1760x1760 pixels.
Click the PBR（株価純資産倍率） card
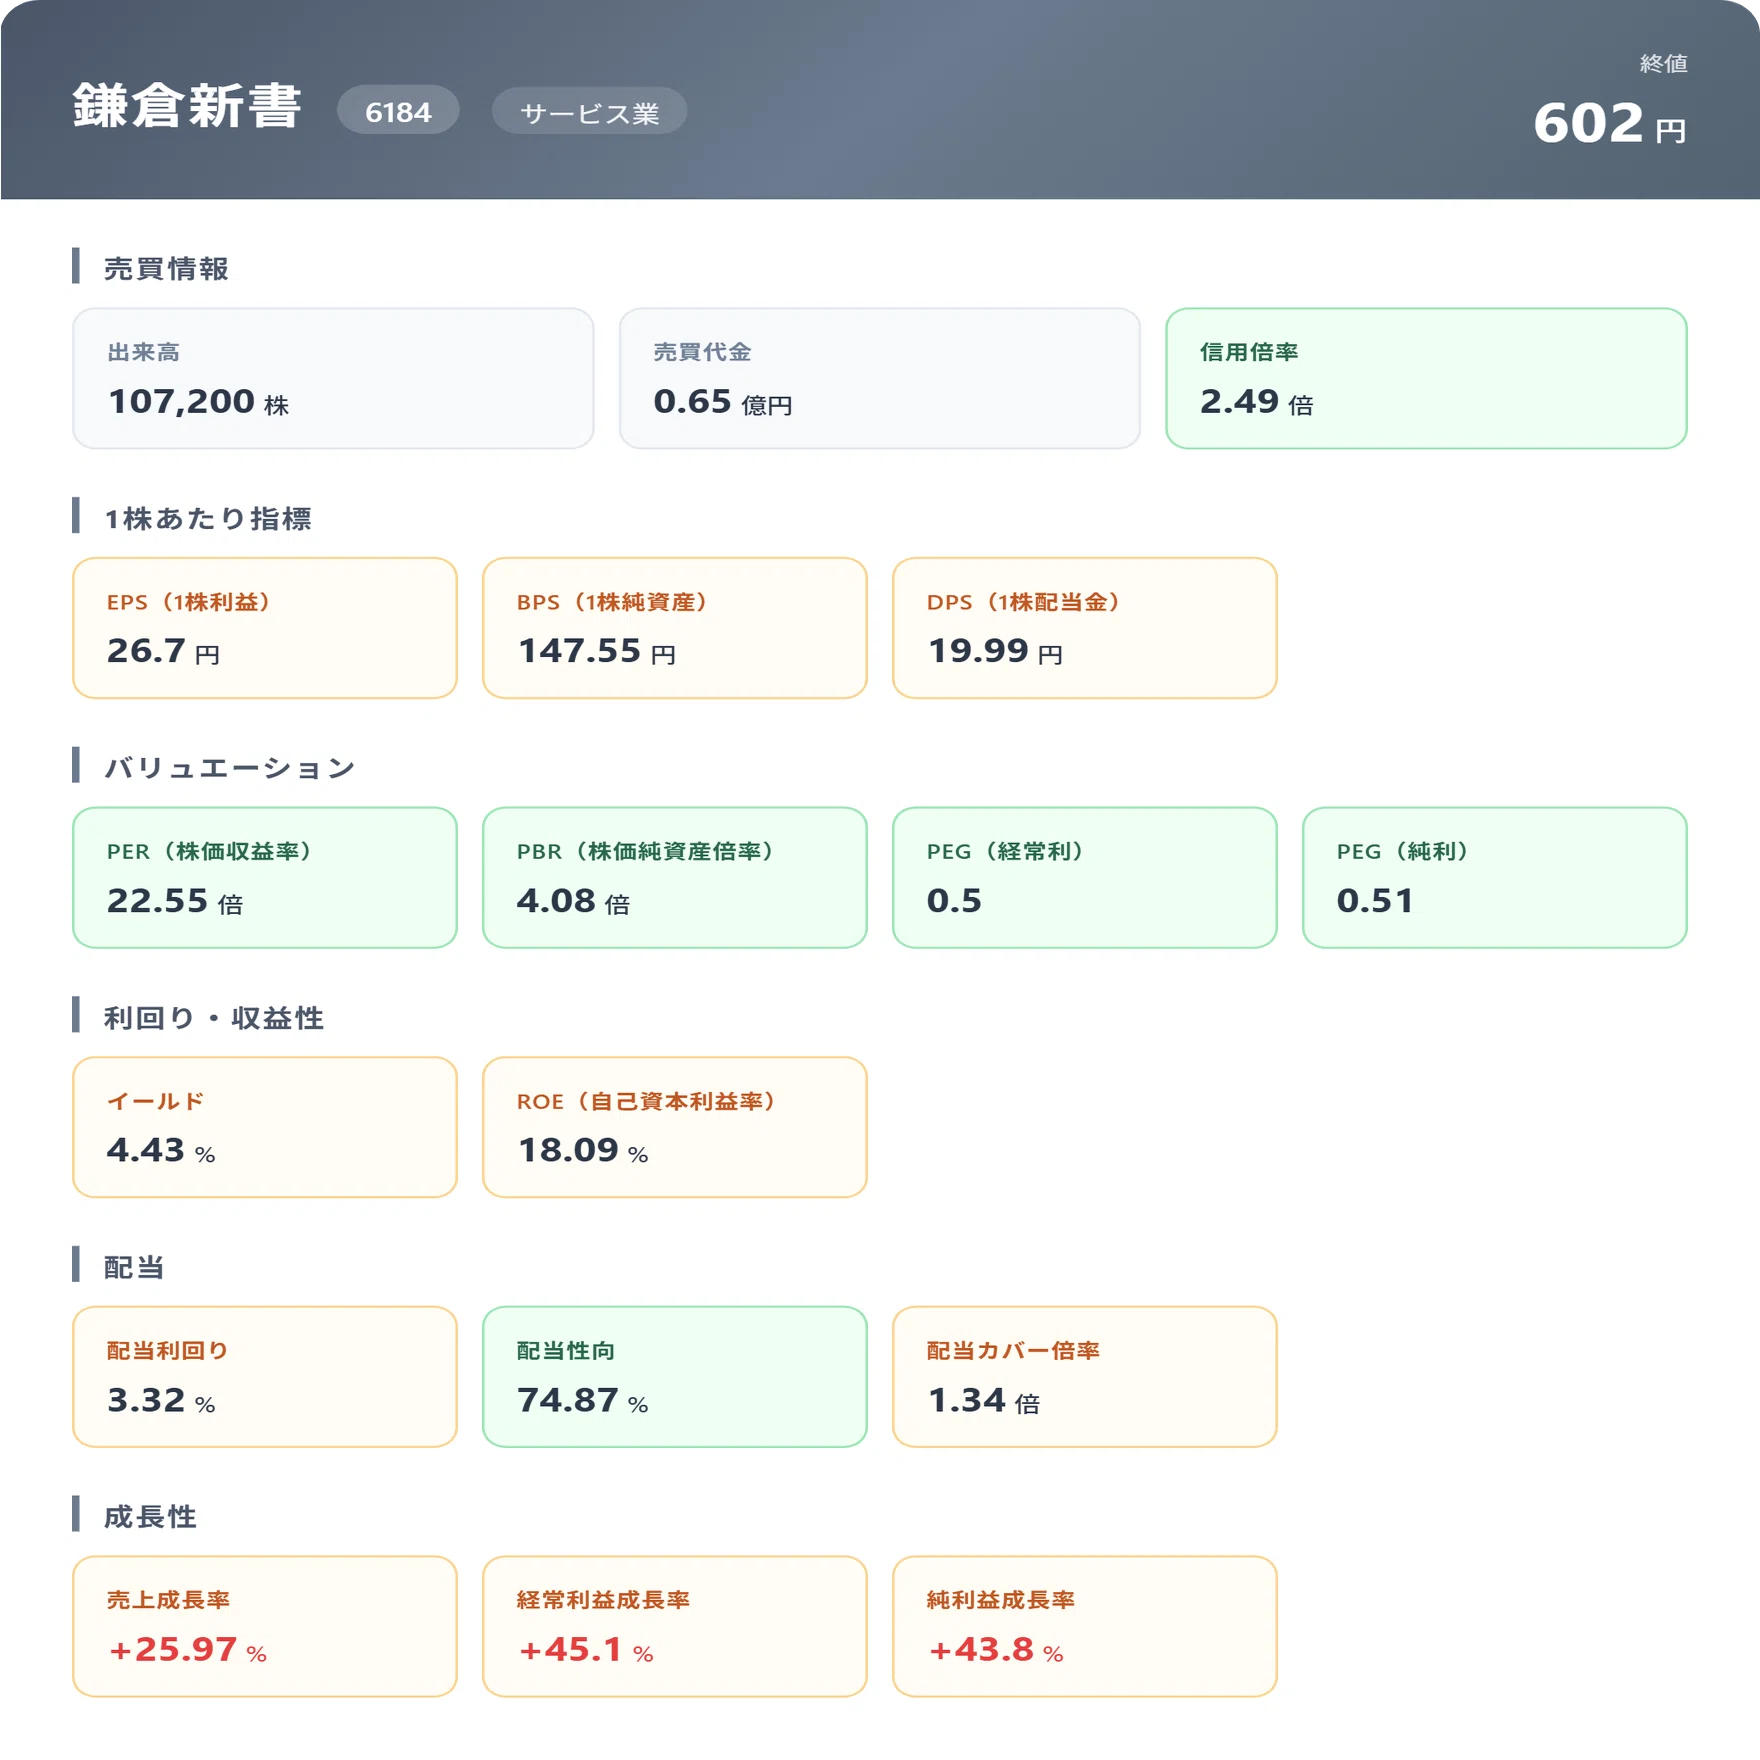click(675, 877)
